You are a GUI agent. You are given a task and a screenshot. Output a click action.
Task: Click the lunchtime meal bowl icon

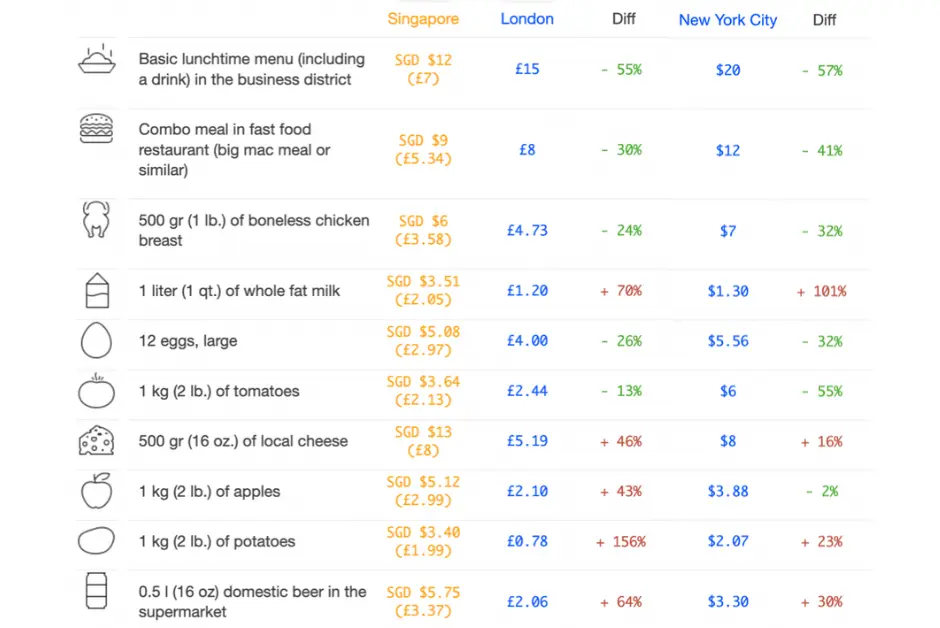[x=97, y=60]
